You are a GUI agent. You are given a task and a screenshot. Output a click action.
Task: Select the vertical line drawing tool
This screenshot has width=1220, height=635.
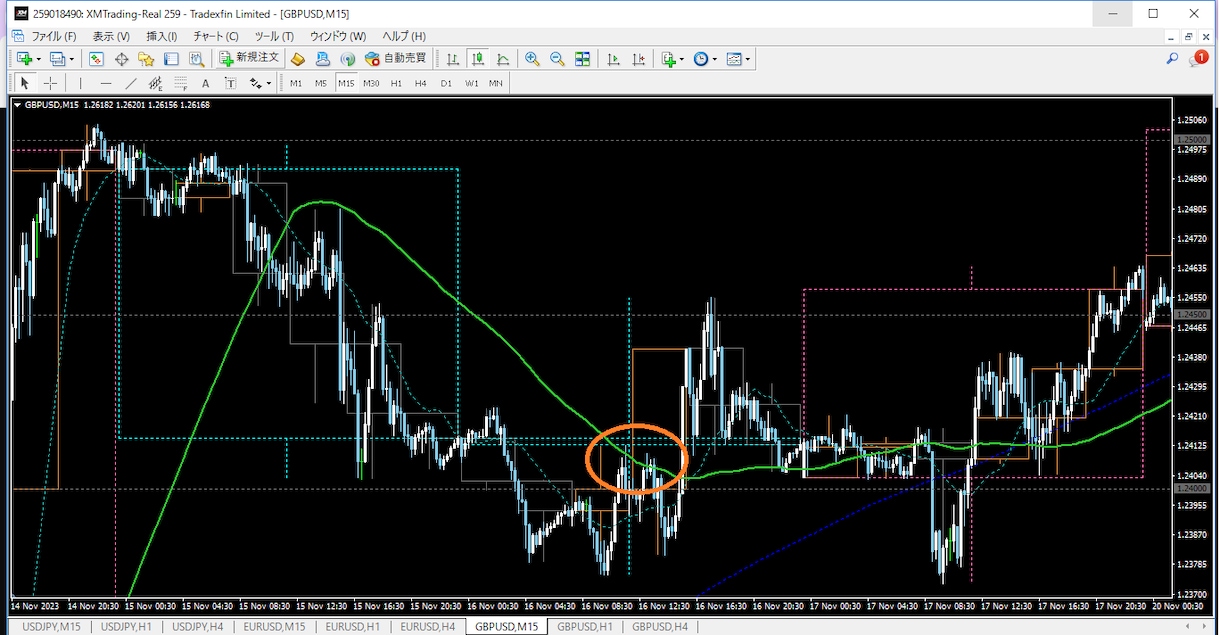coord(81,83)
